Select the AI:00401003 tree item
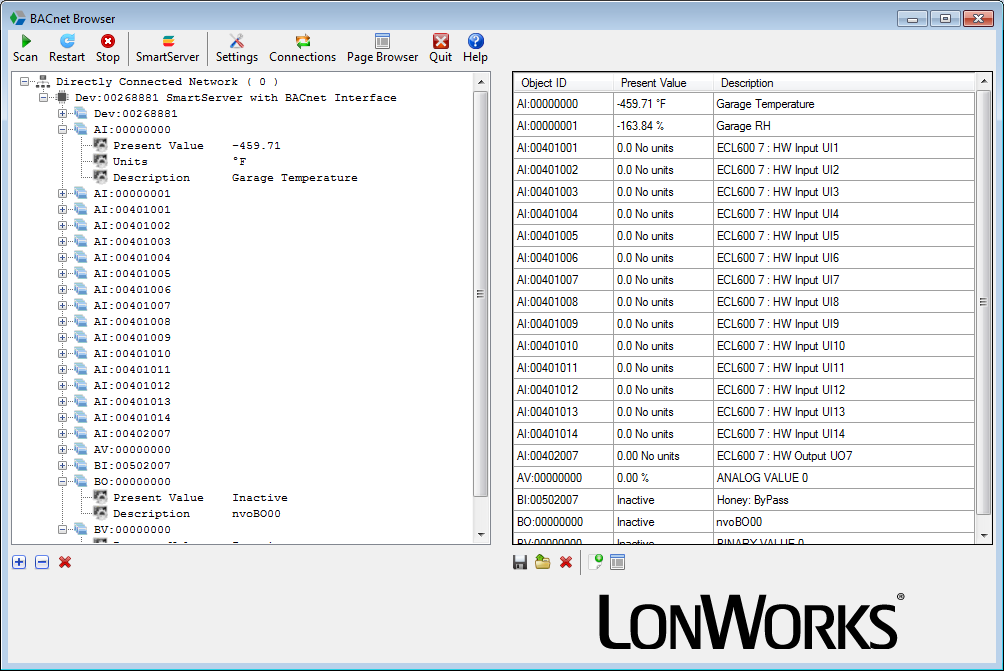Viewport: 1004px width, 671px height. tap(132, 241)
